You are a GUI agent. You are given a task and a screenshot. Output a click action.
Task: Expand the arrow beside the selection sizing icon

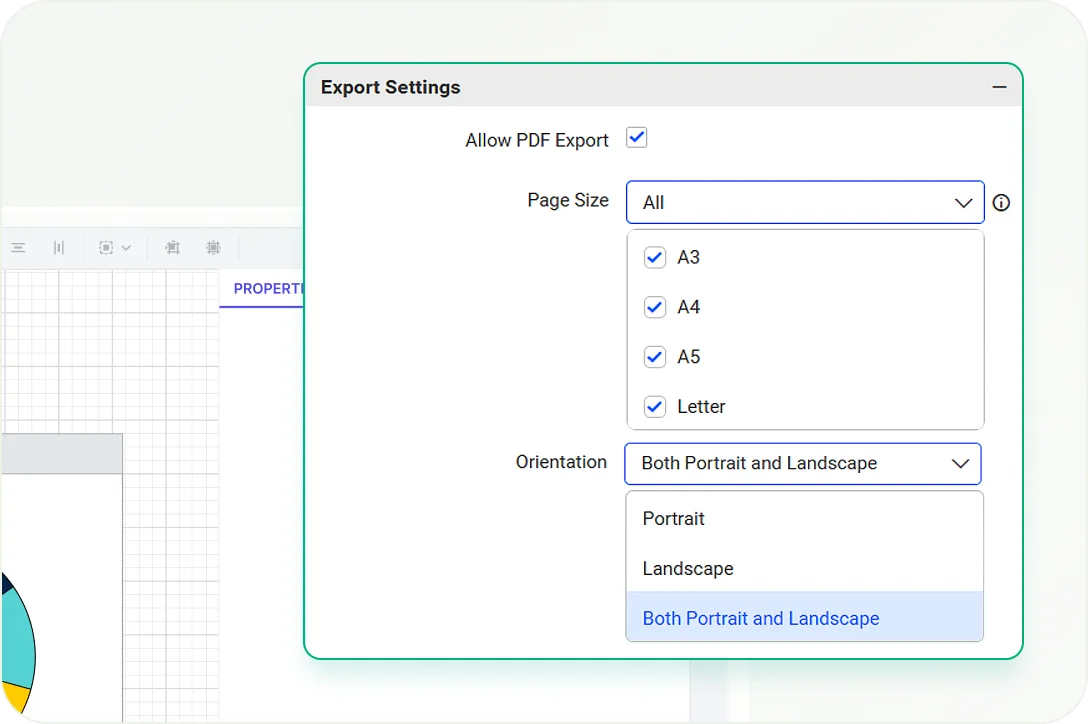126,248
